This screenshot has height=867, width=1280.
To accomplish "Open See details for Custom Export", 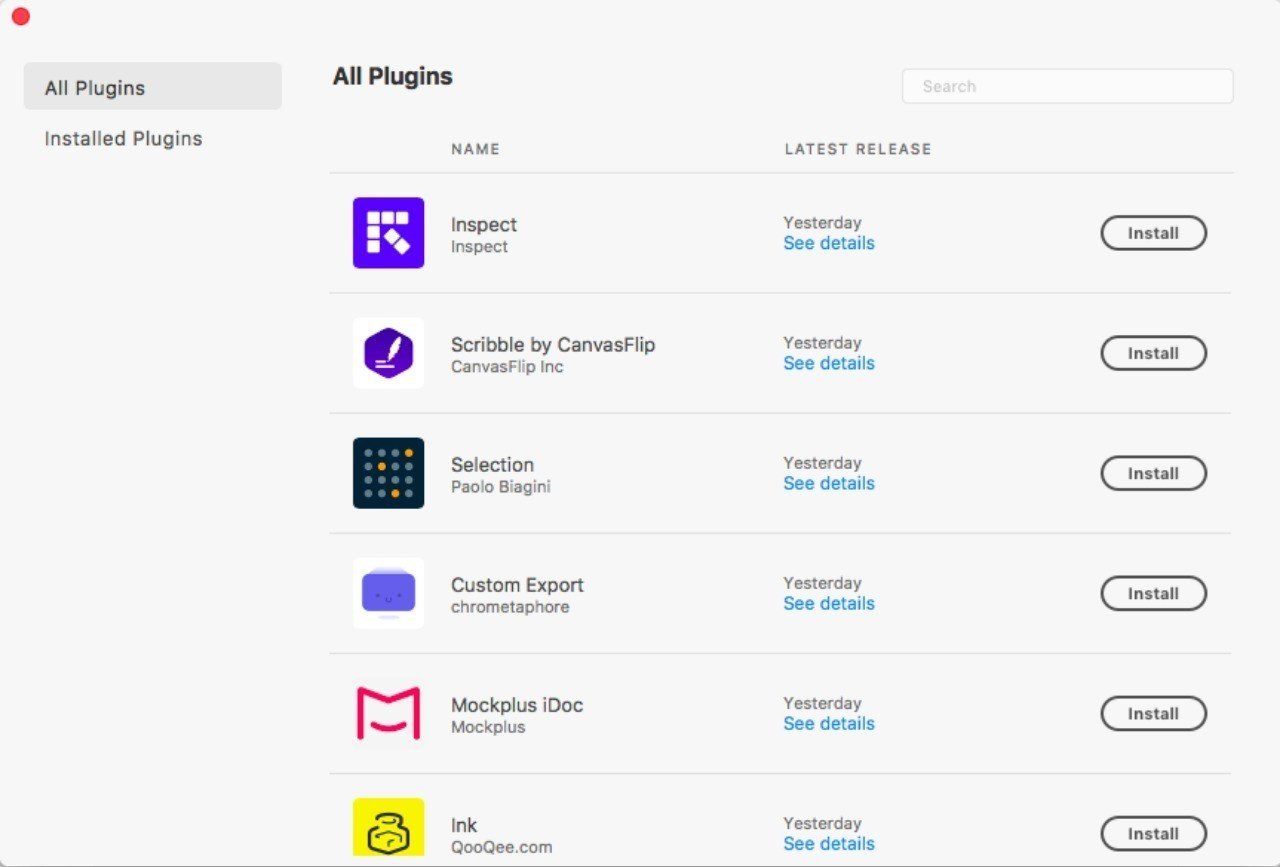I will pos(829,603).
